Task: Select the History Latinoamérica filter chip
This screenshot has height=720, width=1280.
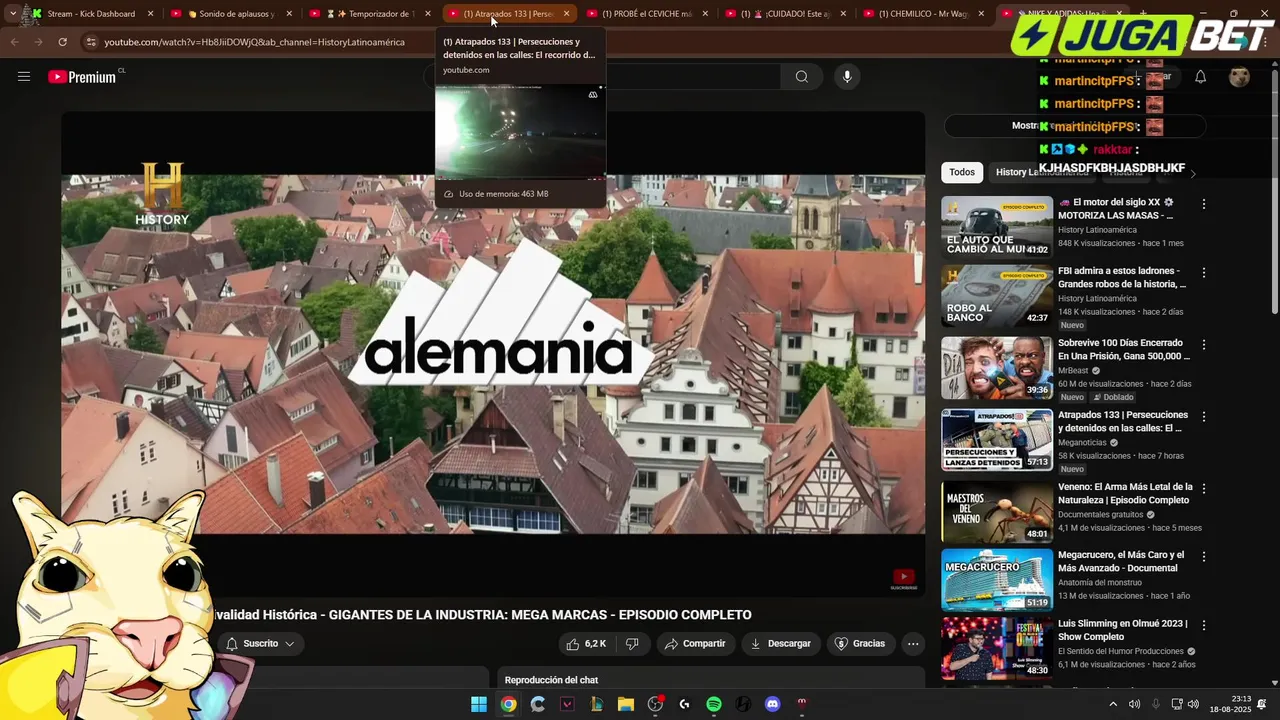Action: click(x=1042, y=172)
